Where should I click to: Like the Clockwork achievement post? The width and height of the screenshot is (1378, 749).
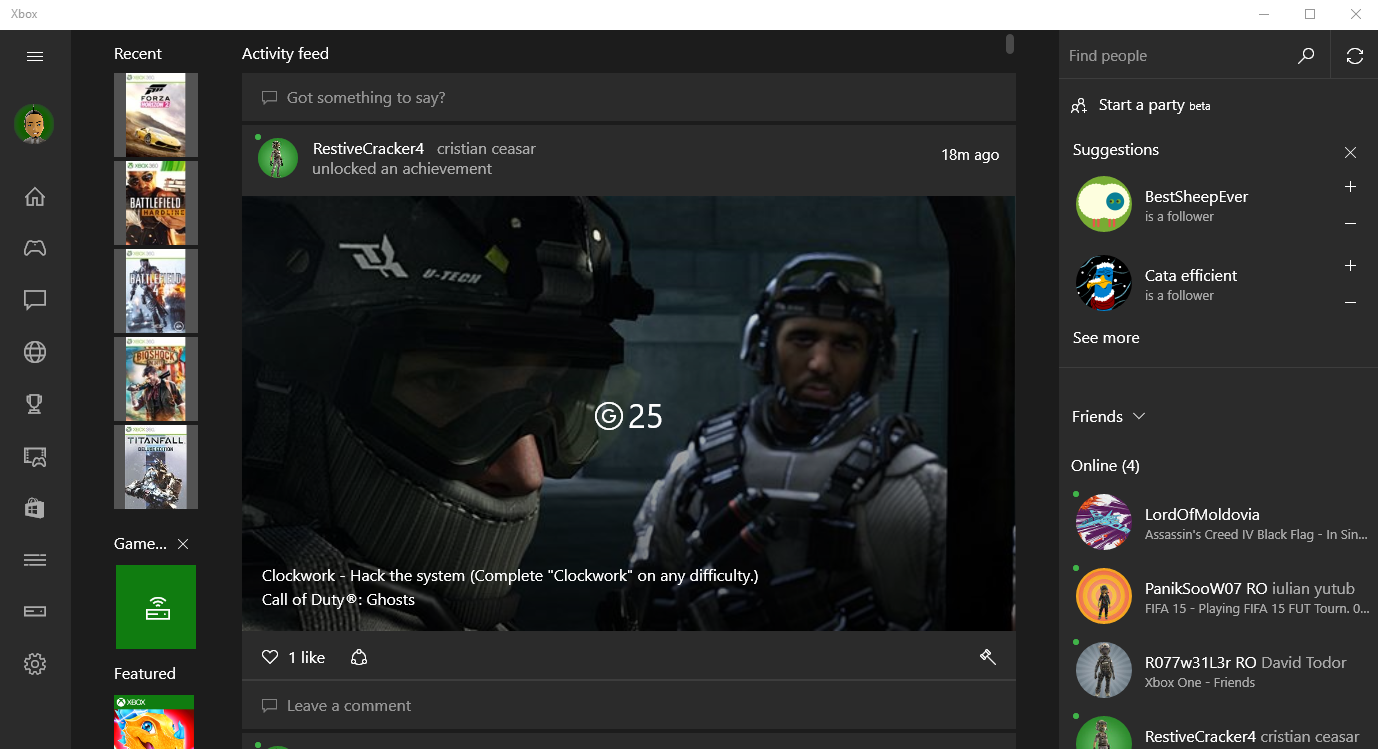tap(270, 657)
